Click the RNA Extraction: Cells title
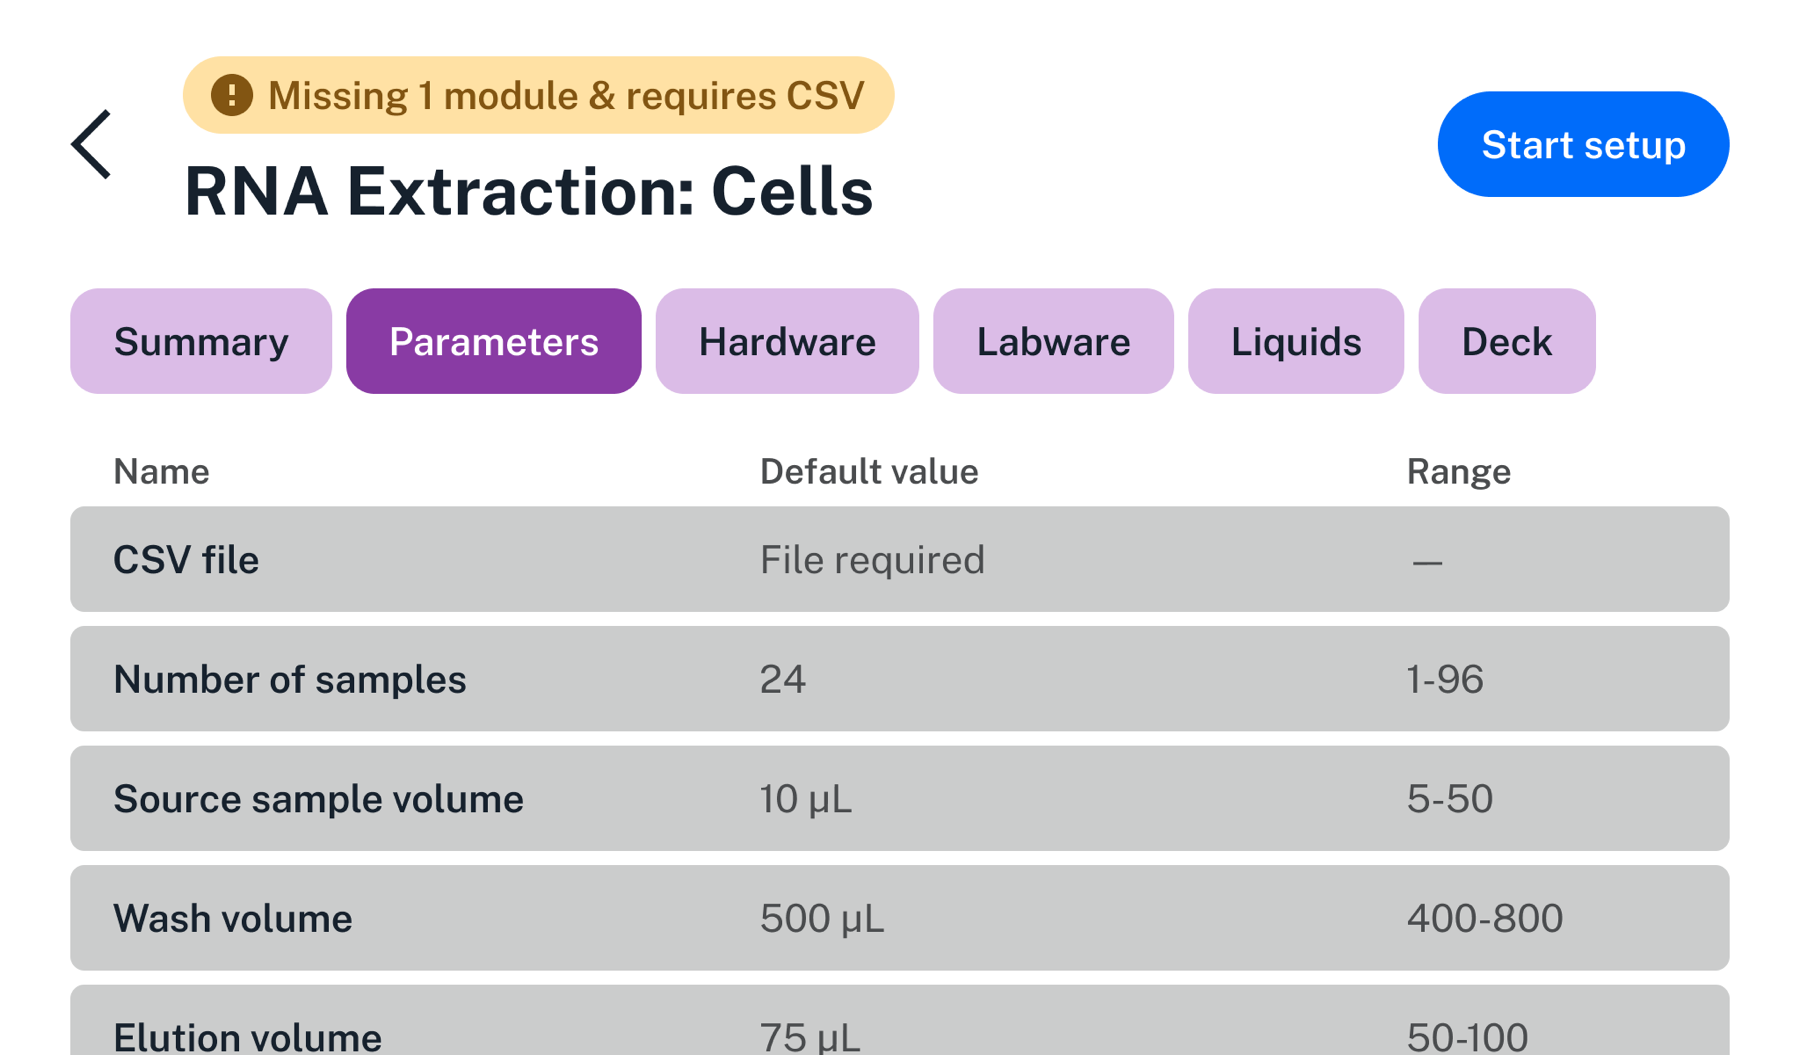This screenshot has height=1055, width=1800. pyautogui.click(x=529, y=191)
